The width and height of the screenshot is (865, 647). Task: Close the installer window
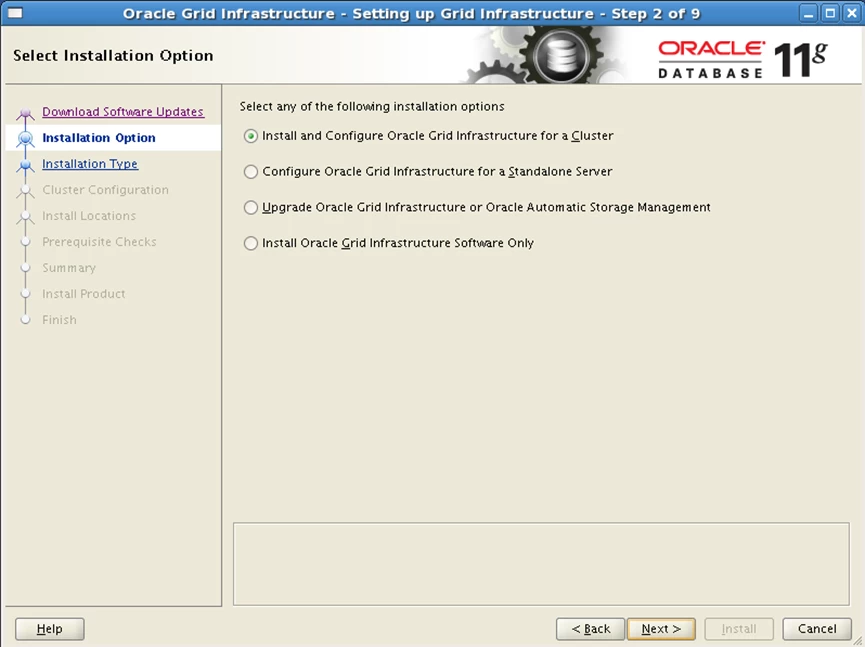point(852,13)
